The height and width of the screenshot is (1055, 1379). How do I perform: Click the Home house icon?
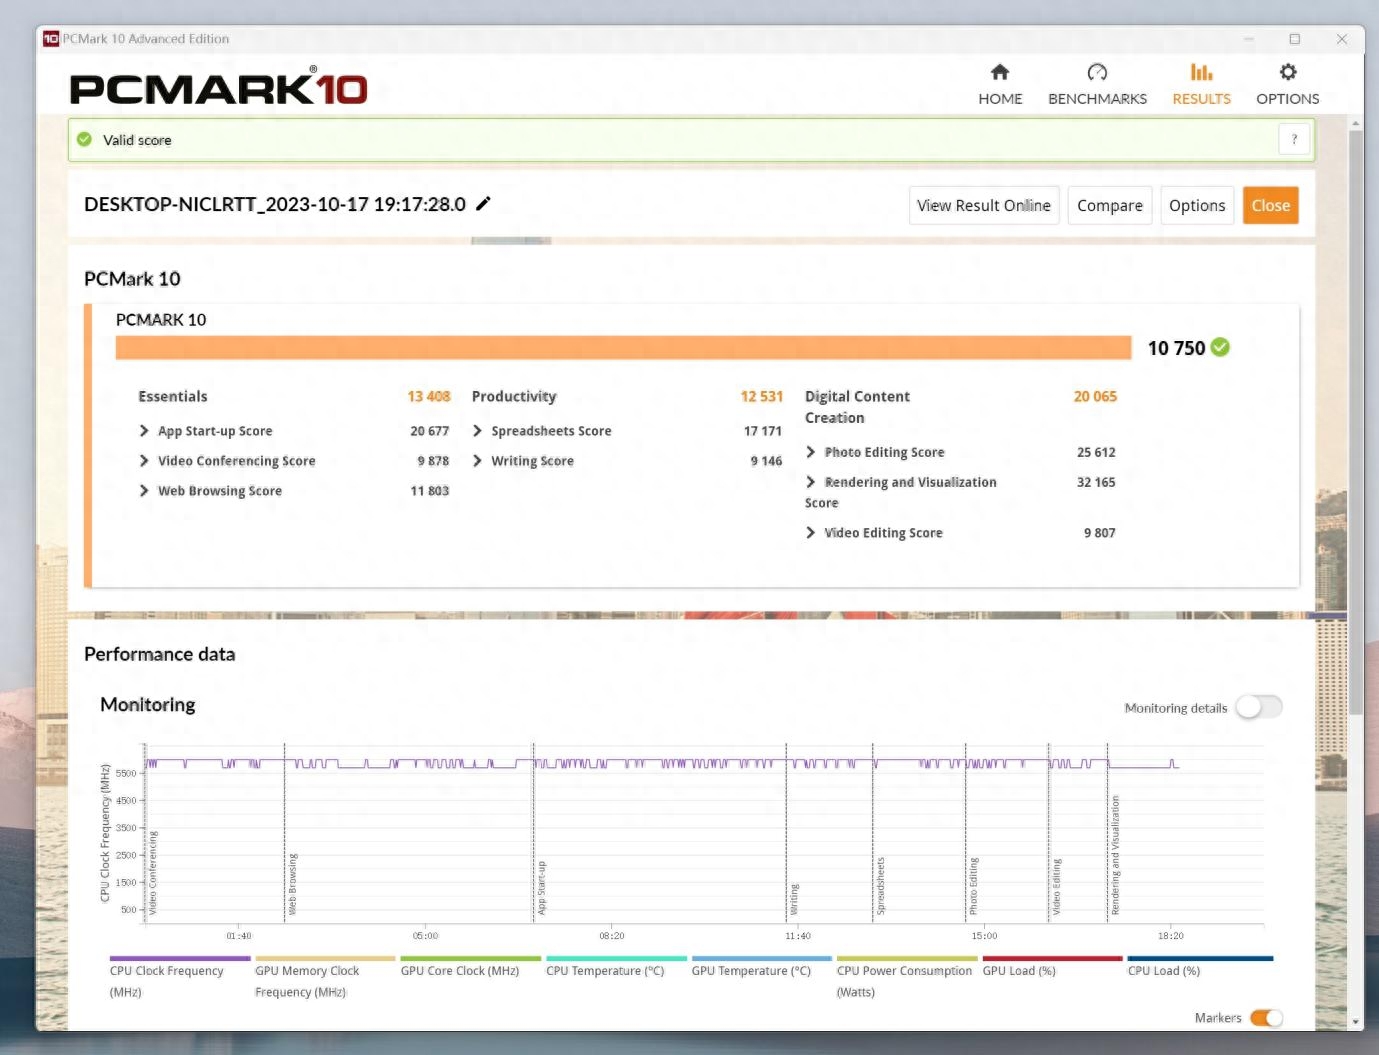click(x=1000, y=72)
